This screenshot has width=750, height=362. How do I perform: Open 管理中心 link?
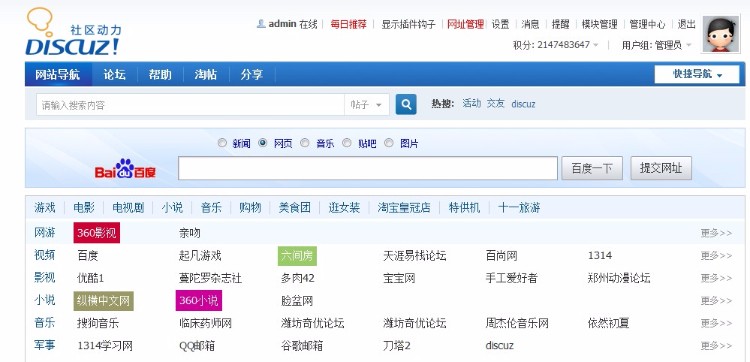(647, 24)
